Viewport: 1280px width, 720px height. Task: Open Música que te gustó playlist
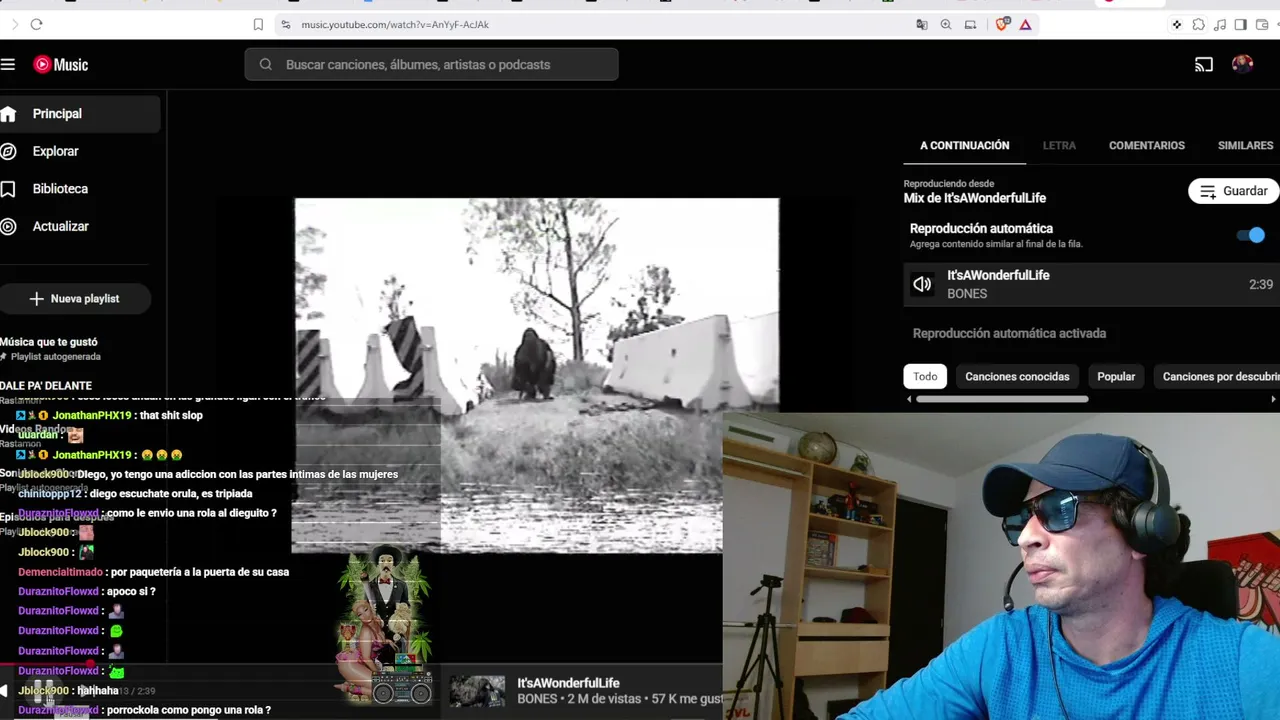(x=49, y=342)
